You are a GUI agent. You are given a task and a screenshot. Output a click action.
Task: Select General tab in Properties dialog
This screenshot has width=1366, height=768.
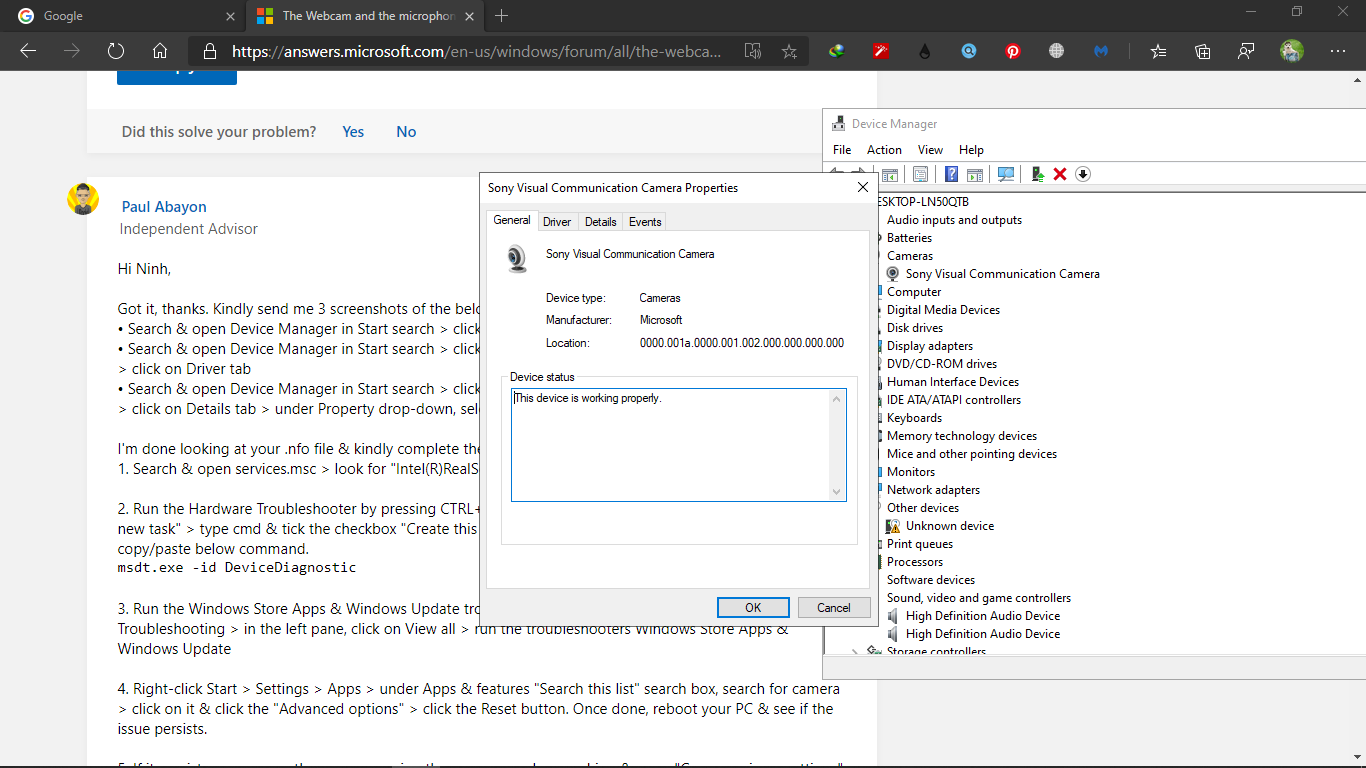pyautogui.click(x=512, y=220)
